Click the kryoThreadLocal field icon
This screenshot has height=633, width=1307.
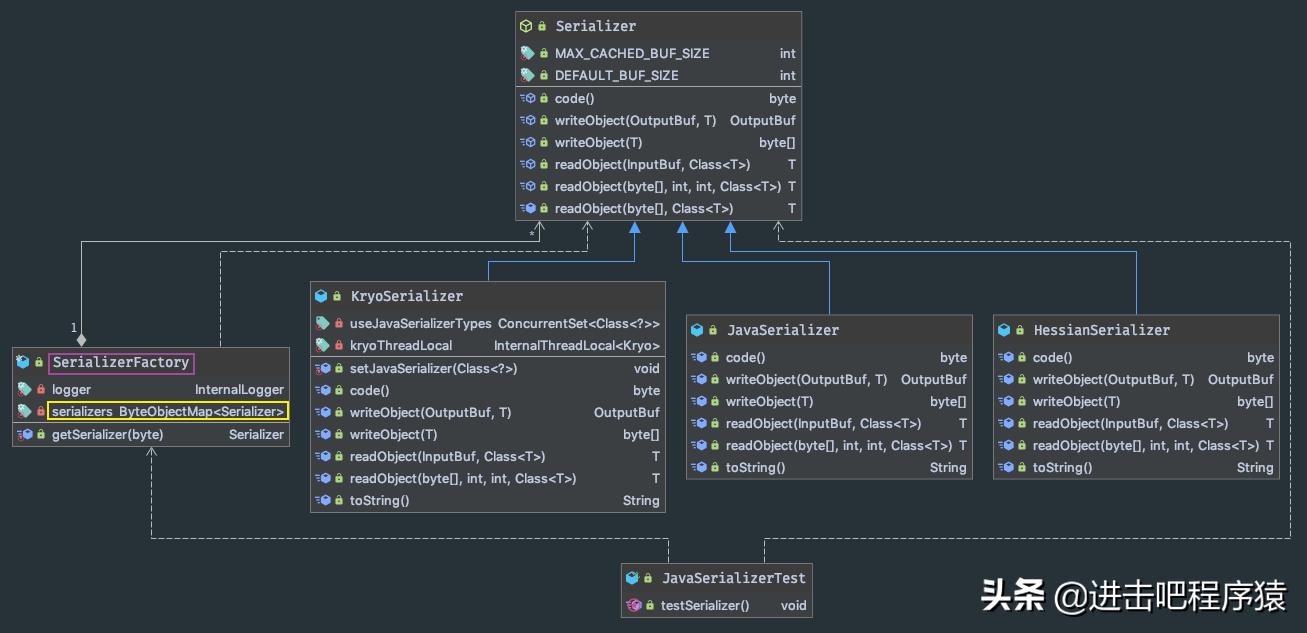(x=322, y=345)
